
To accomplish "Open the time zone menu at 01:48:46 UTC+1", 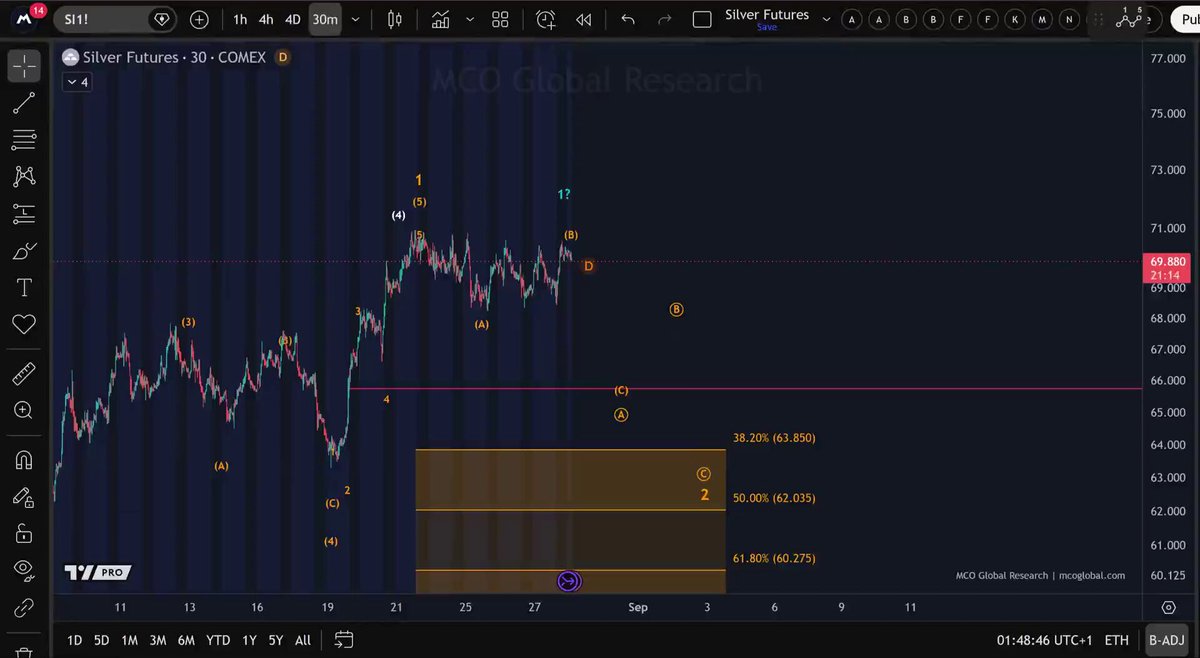I will [x=1045, y=640].
